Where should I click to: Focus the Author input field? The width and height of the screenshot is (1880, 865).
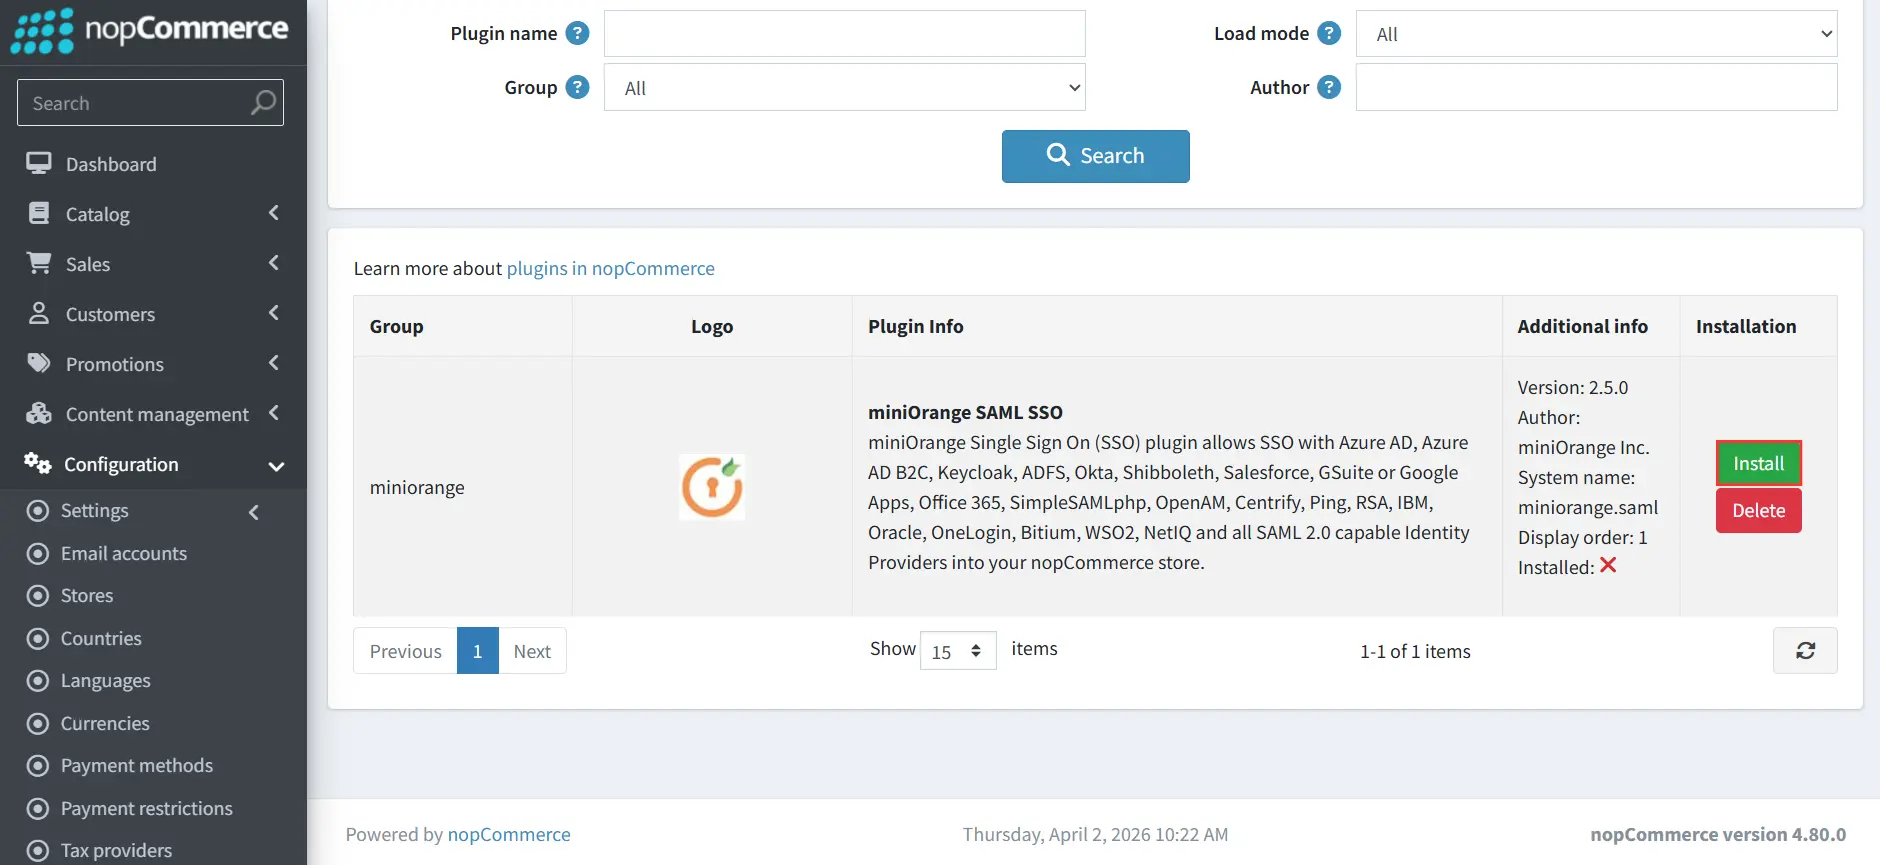pyautogui.click(x=1596, y=88)
